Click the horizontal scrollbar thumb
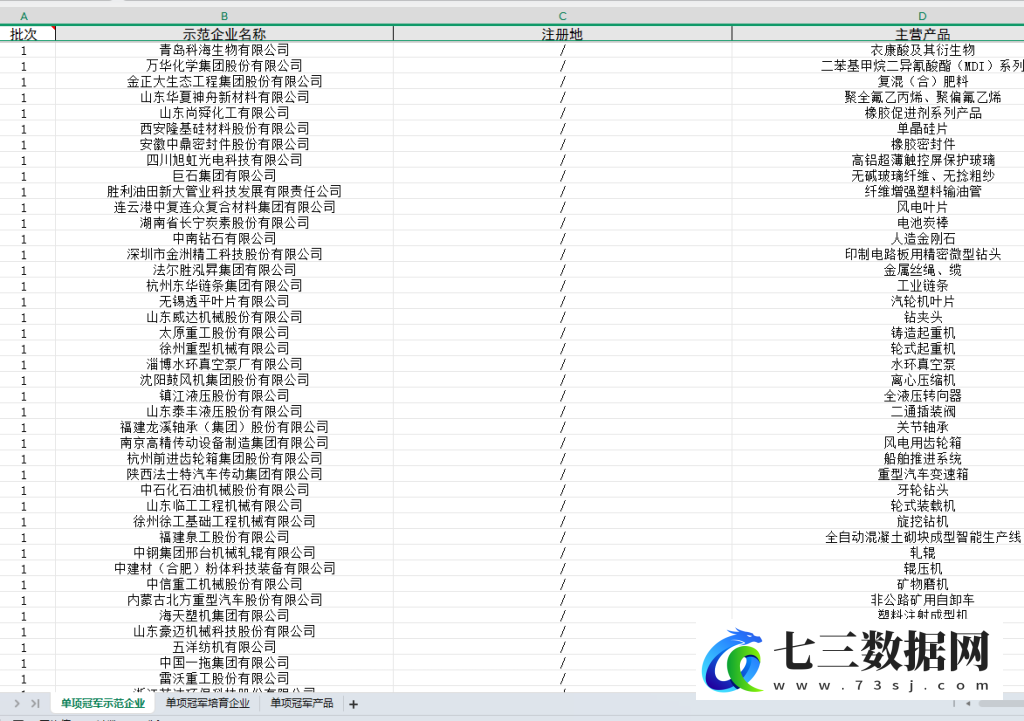Image resolution: width=1024 pixels, height=721 pixels. tap(1001, 703)
